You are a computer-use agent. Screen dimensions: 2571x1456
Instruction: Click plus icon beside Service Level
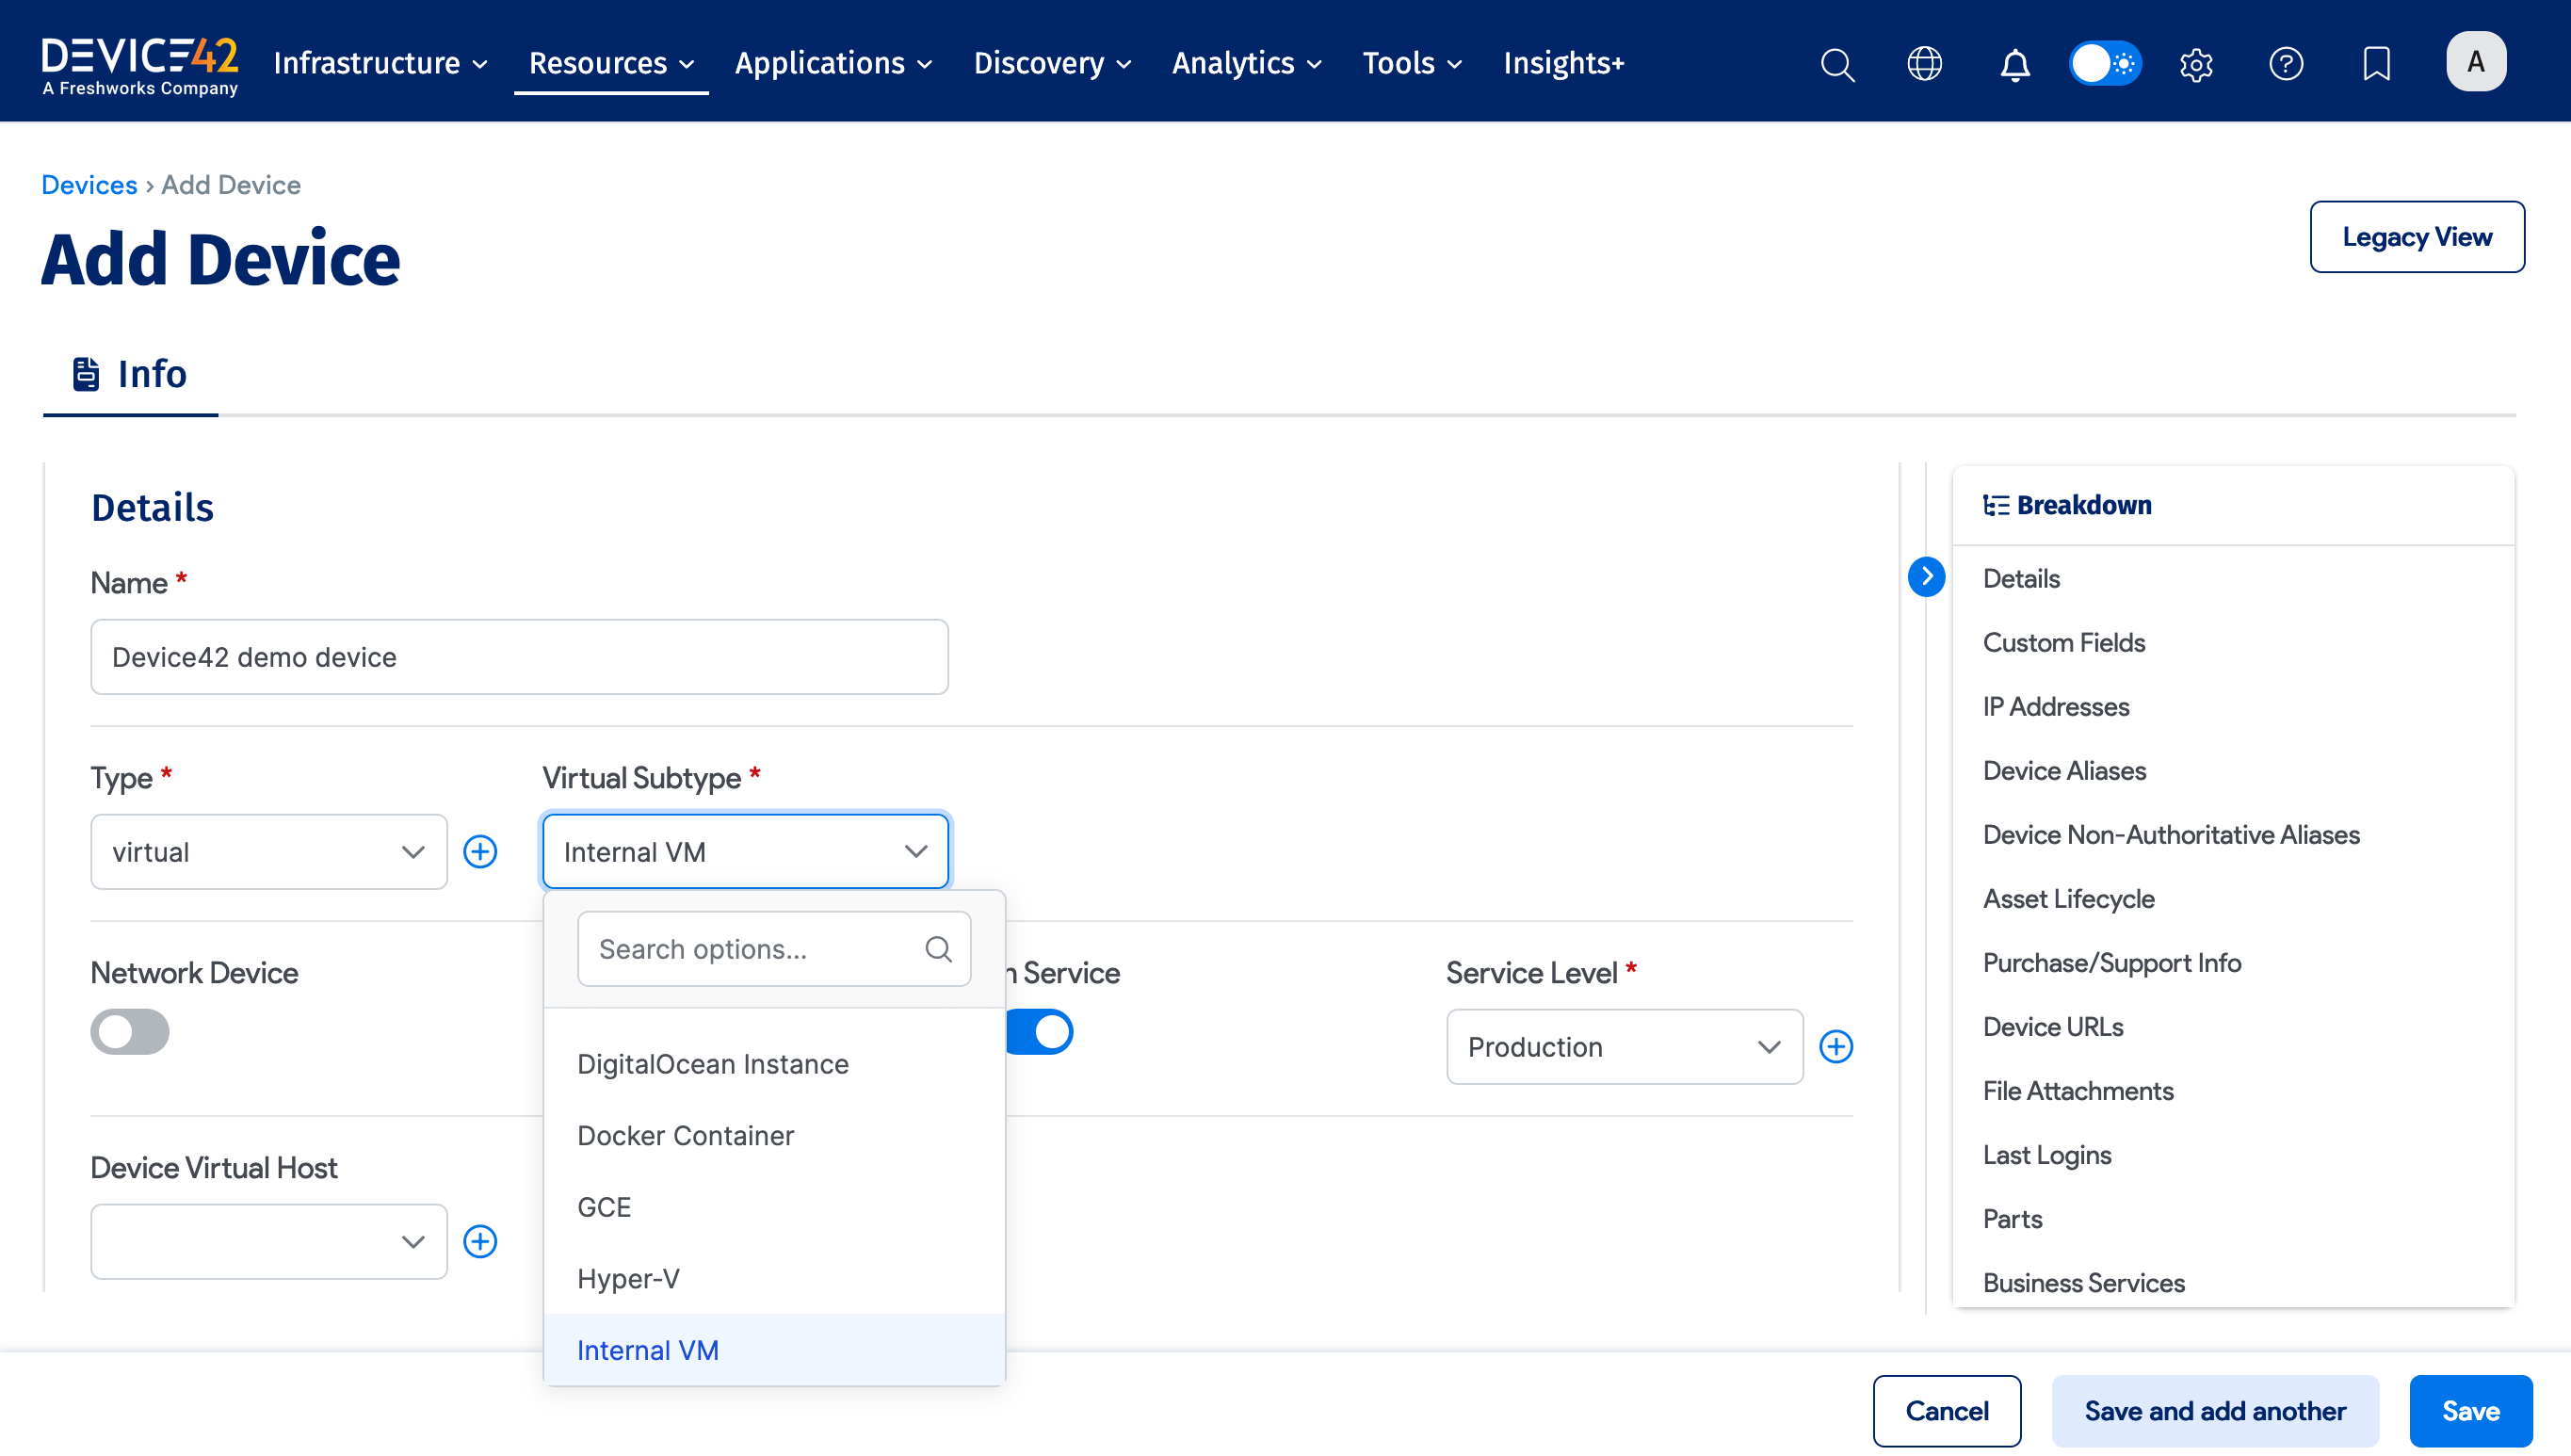[1836, 1046]
